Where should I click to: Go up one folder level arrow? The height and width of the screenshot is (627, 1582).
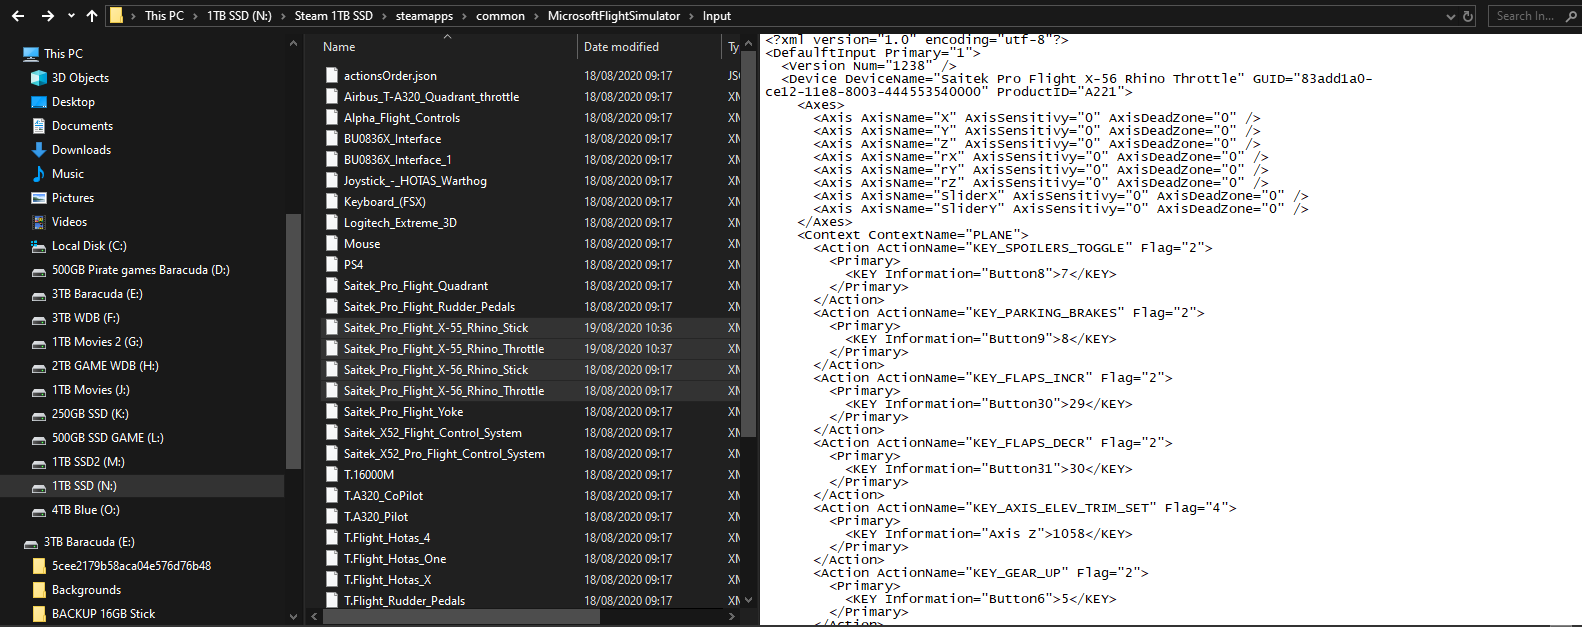(92, 16)
